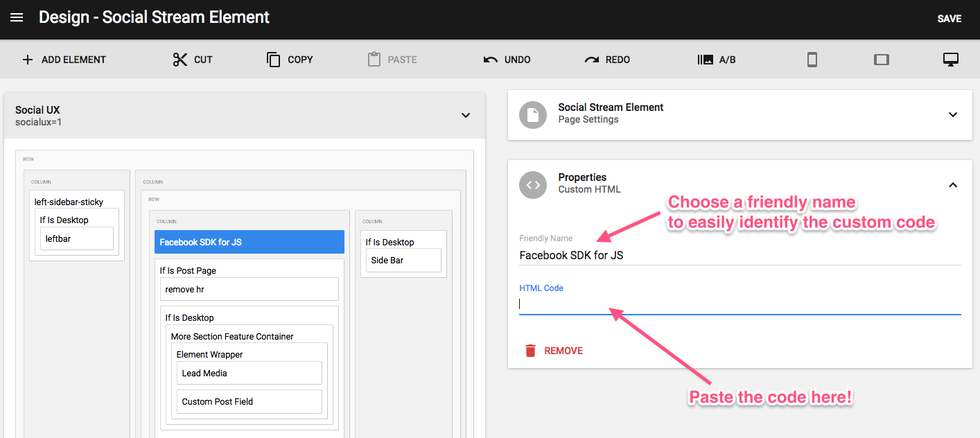Image resolution: width=980 pixels, height=438 pixels.
Task: Click the socialux=1 subtitle text
Action: coord(38,122)
